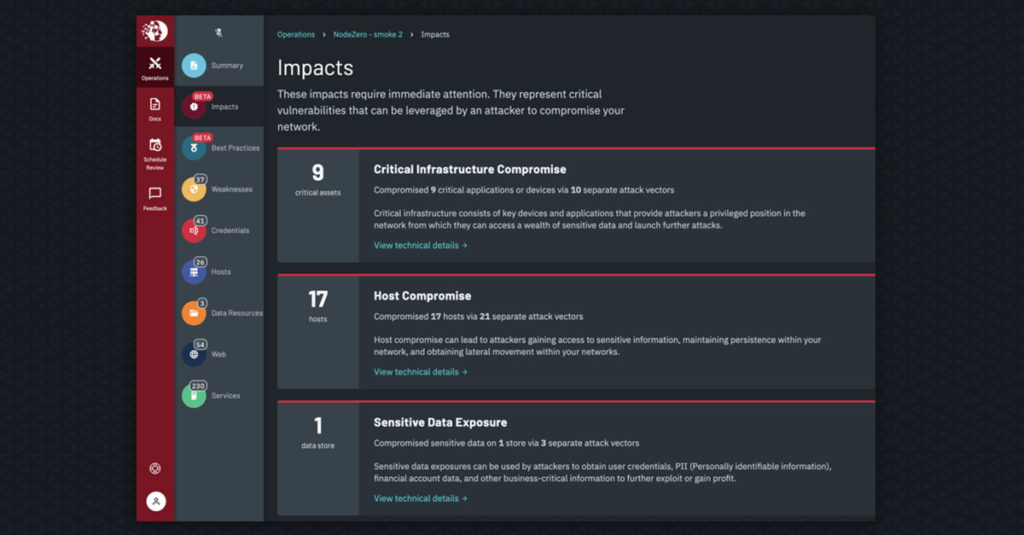The height and width of the screenshot is (535, 1024).
Task: Select the Web globe icon
Action: click(193, 354)
